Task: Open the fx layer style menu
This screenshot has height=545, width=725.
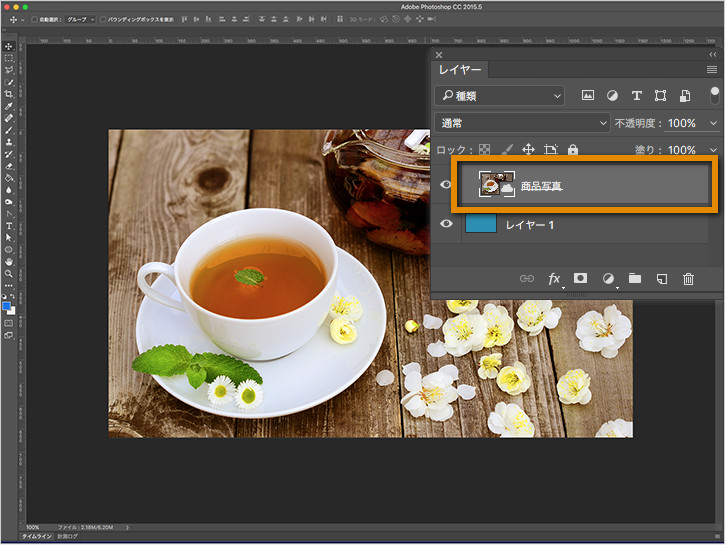Action: 554,279
